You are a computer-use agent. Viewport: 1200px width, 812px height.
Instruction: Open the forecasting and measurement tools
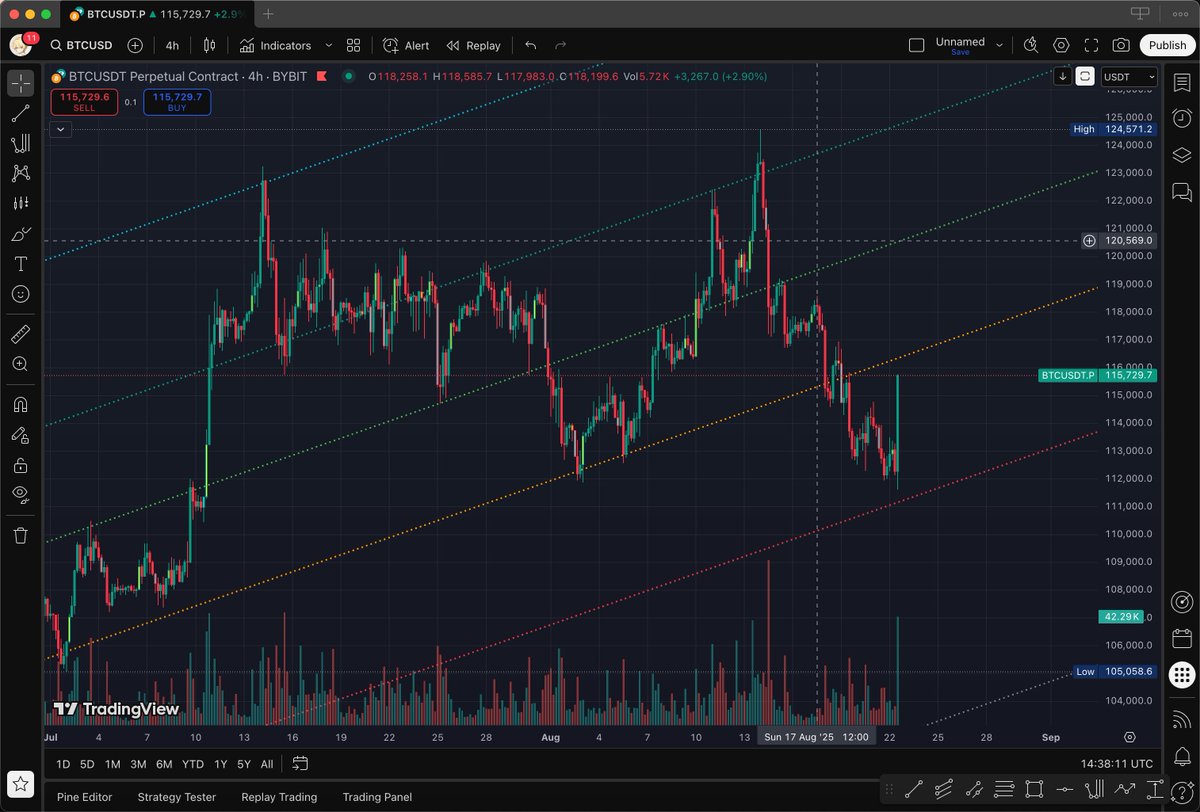pyautogui.click(x=20, y=203)
